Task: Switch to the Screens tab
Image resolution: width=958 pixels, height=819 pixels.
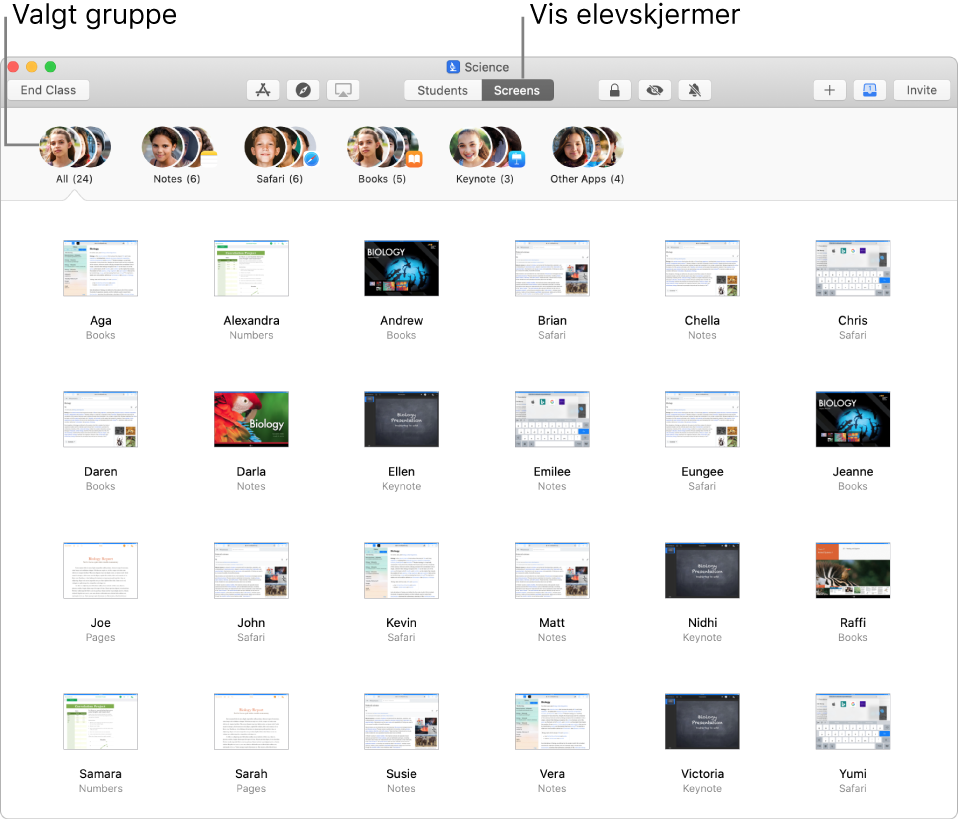Action: 517,90
